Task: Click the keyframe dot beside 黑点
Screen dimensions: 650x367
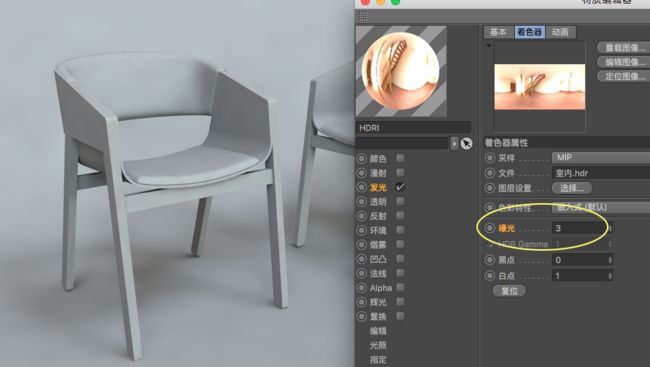Action: pyautogui.click(x=490, y=260)
